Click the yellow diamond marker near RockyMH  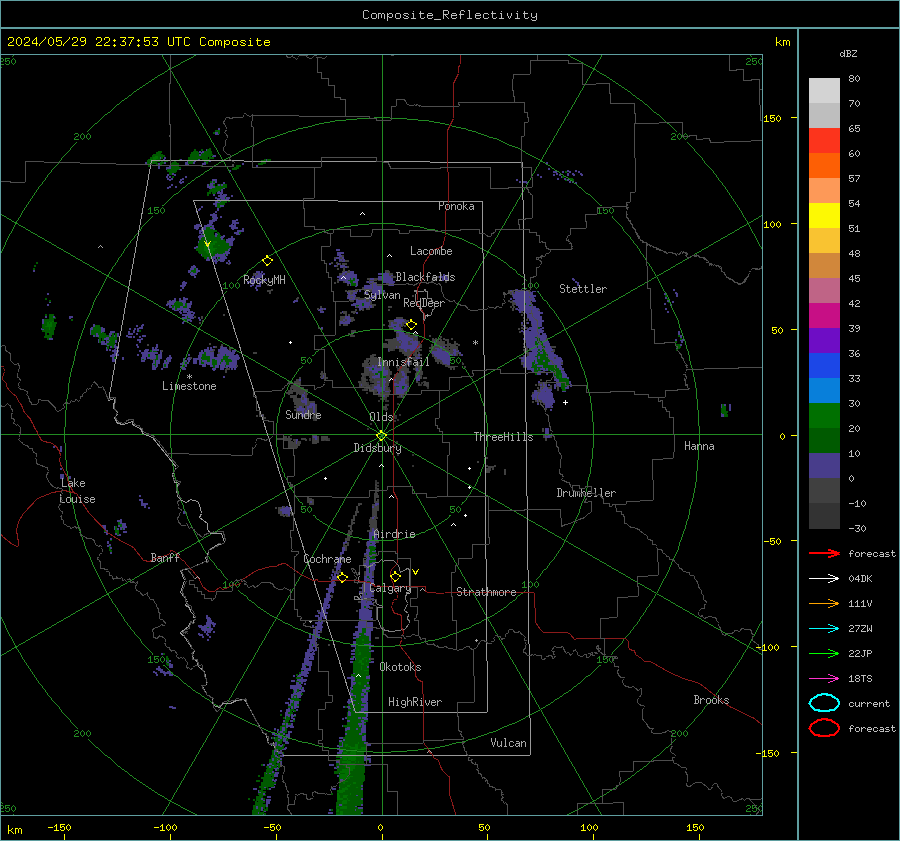point(267,261)
